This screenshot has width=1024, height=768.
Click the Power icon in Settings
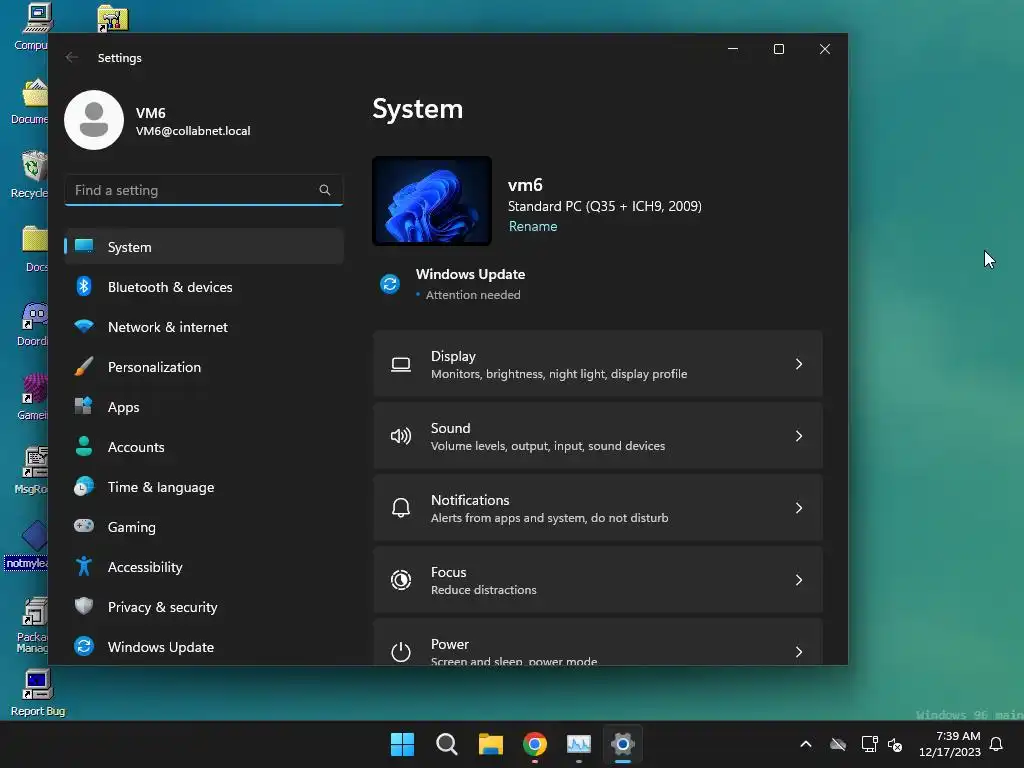(x=401, y=651)
